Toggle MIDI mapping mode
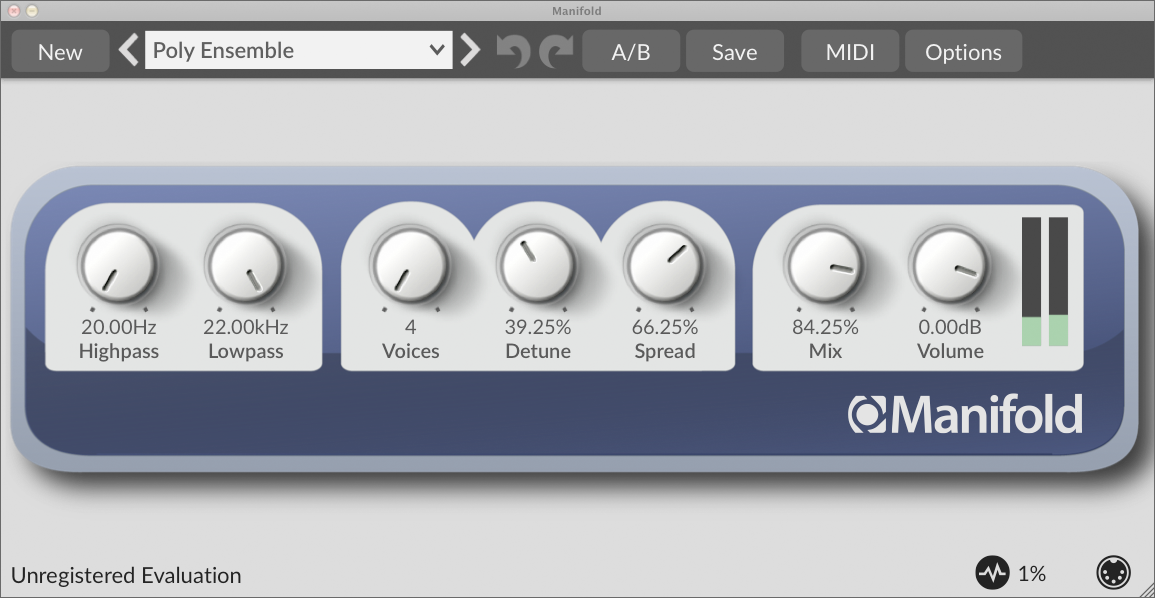1155x598 pixels. point(849,50)
